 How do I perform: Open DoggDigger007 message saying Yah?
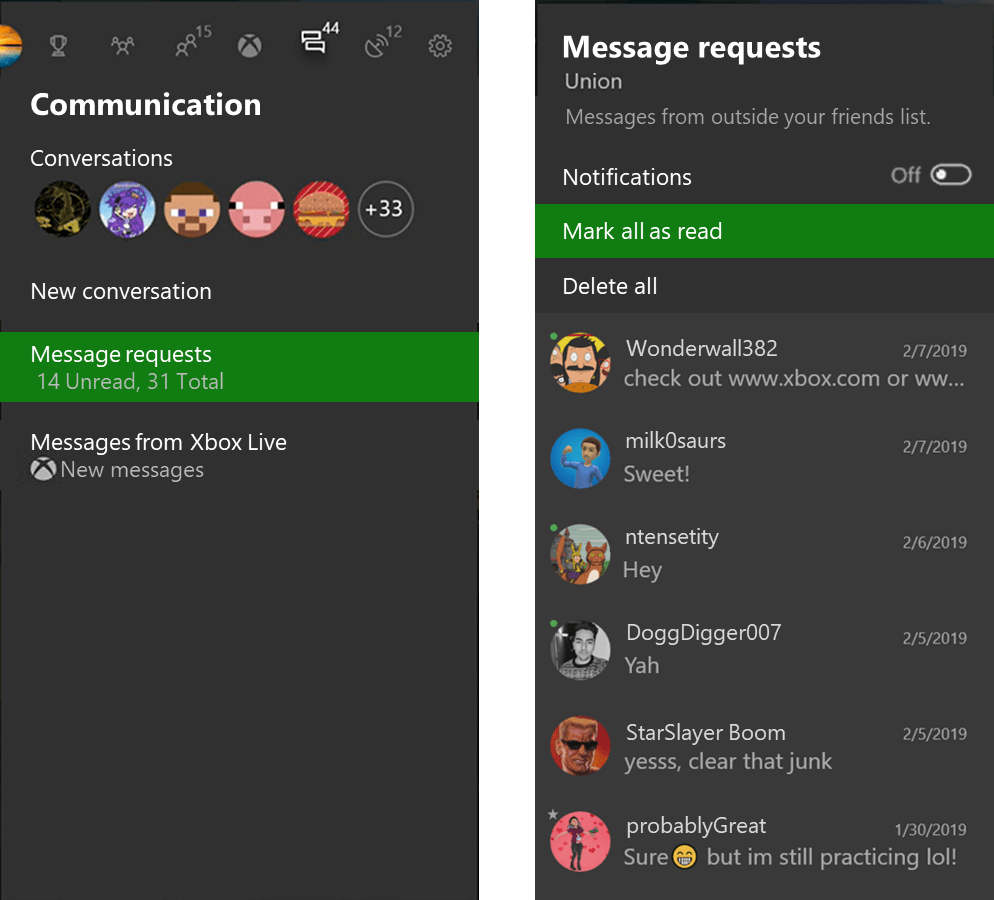(765, 649)
